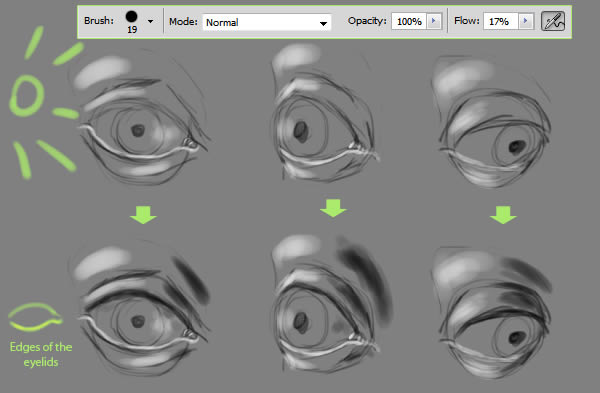The height and width of the screenshot is (393, 600).
Task: Expand the Opacity slider arrow
Action: pyautogui.click(x=434, y=21)
